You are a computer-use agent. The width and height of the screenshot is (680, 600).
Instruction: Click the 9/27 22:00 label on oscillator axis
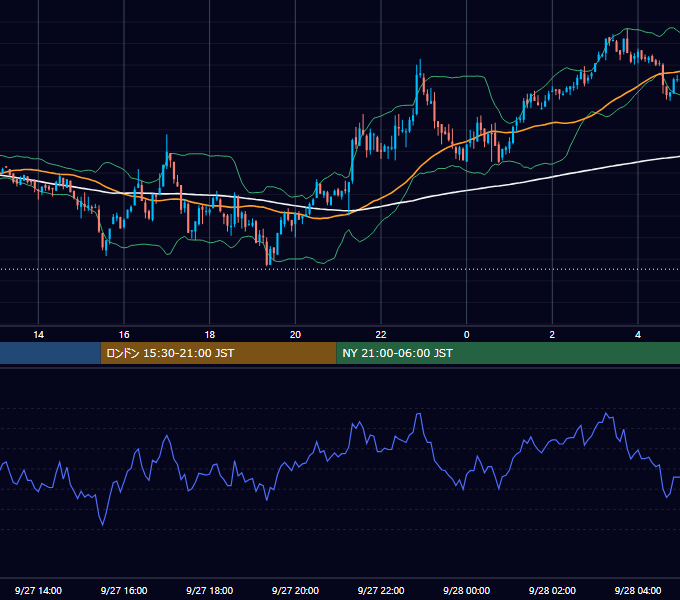(x=381, y=590)
